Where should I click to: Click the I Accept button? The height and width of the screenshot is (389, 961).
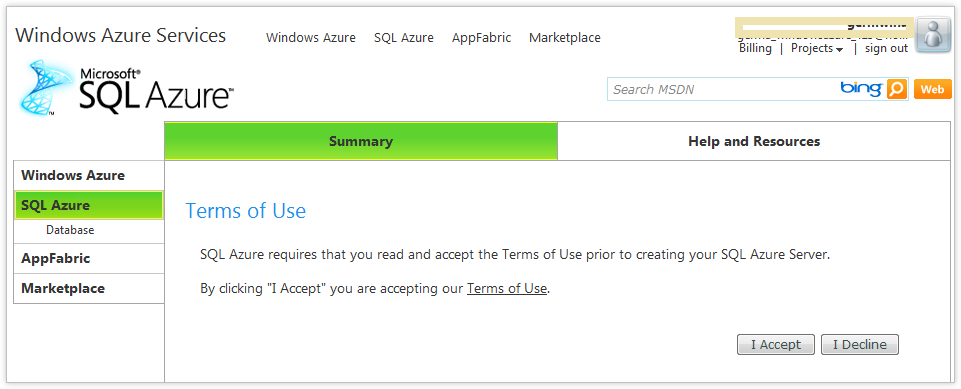coord(776,344)
